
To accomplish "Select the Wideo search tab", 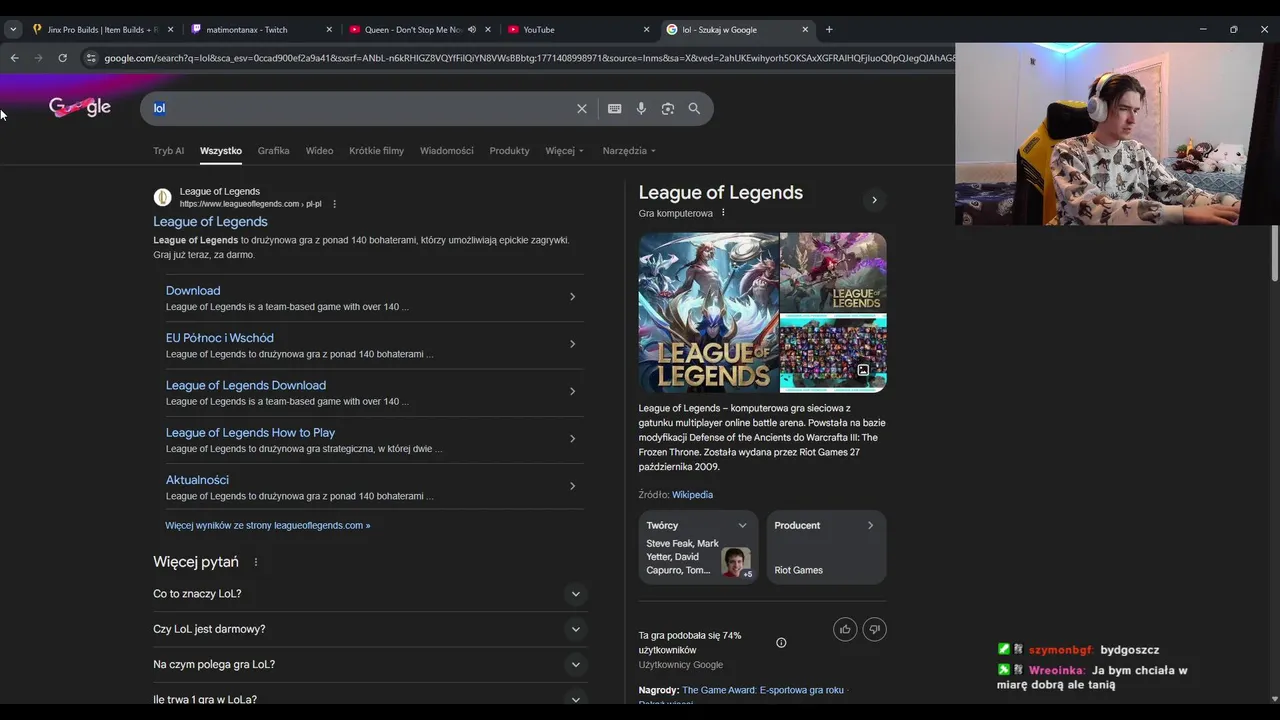I will (x=319, y=151).
